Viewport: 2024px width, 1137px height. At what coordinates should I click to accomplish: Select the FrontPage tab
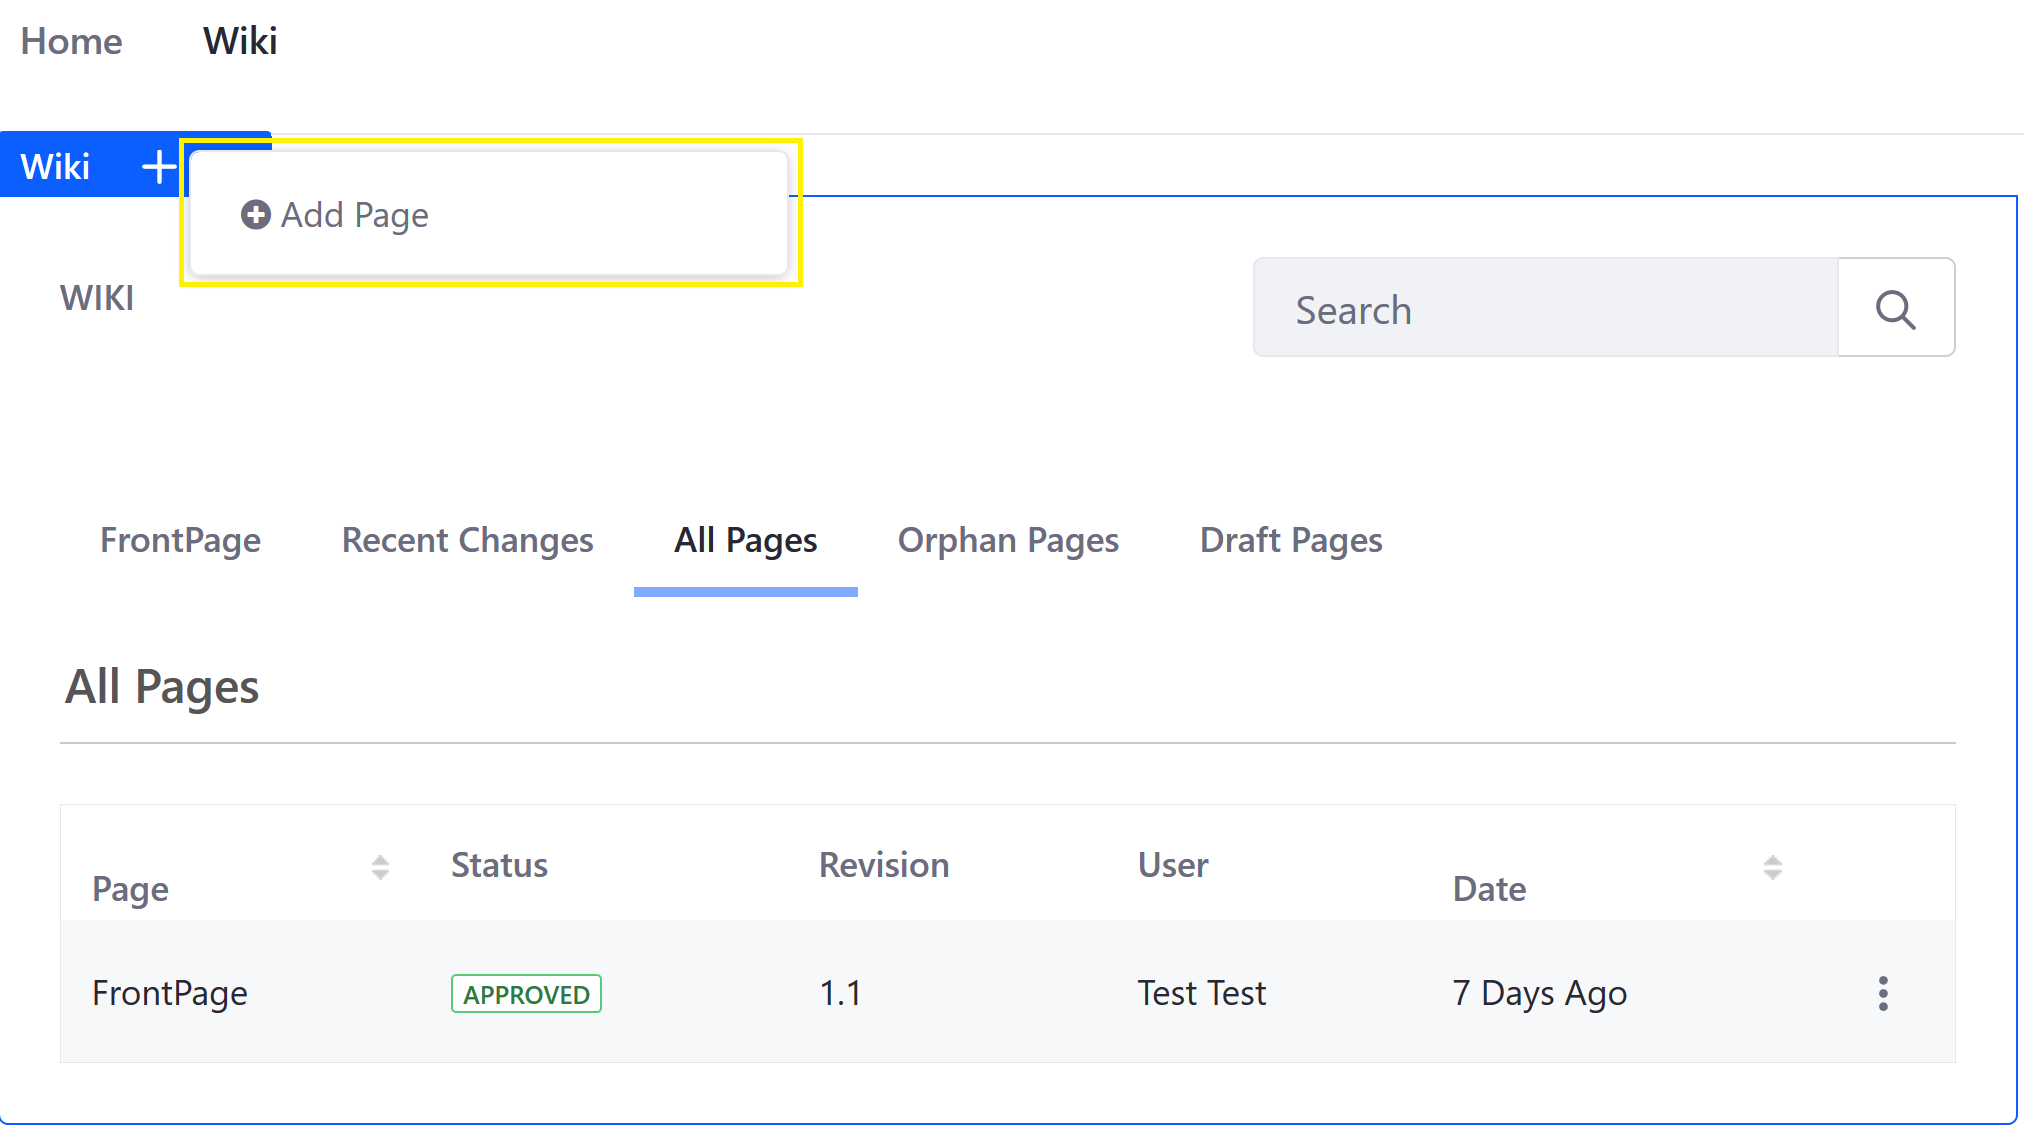click(181, 539)
